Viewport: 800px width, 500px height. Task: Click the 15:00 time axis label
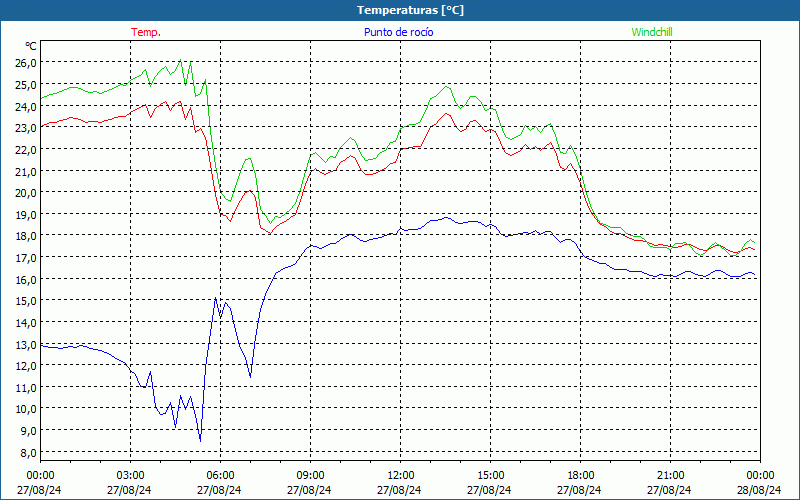tap(490, 476)
